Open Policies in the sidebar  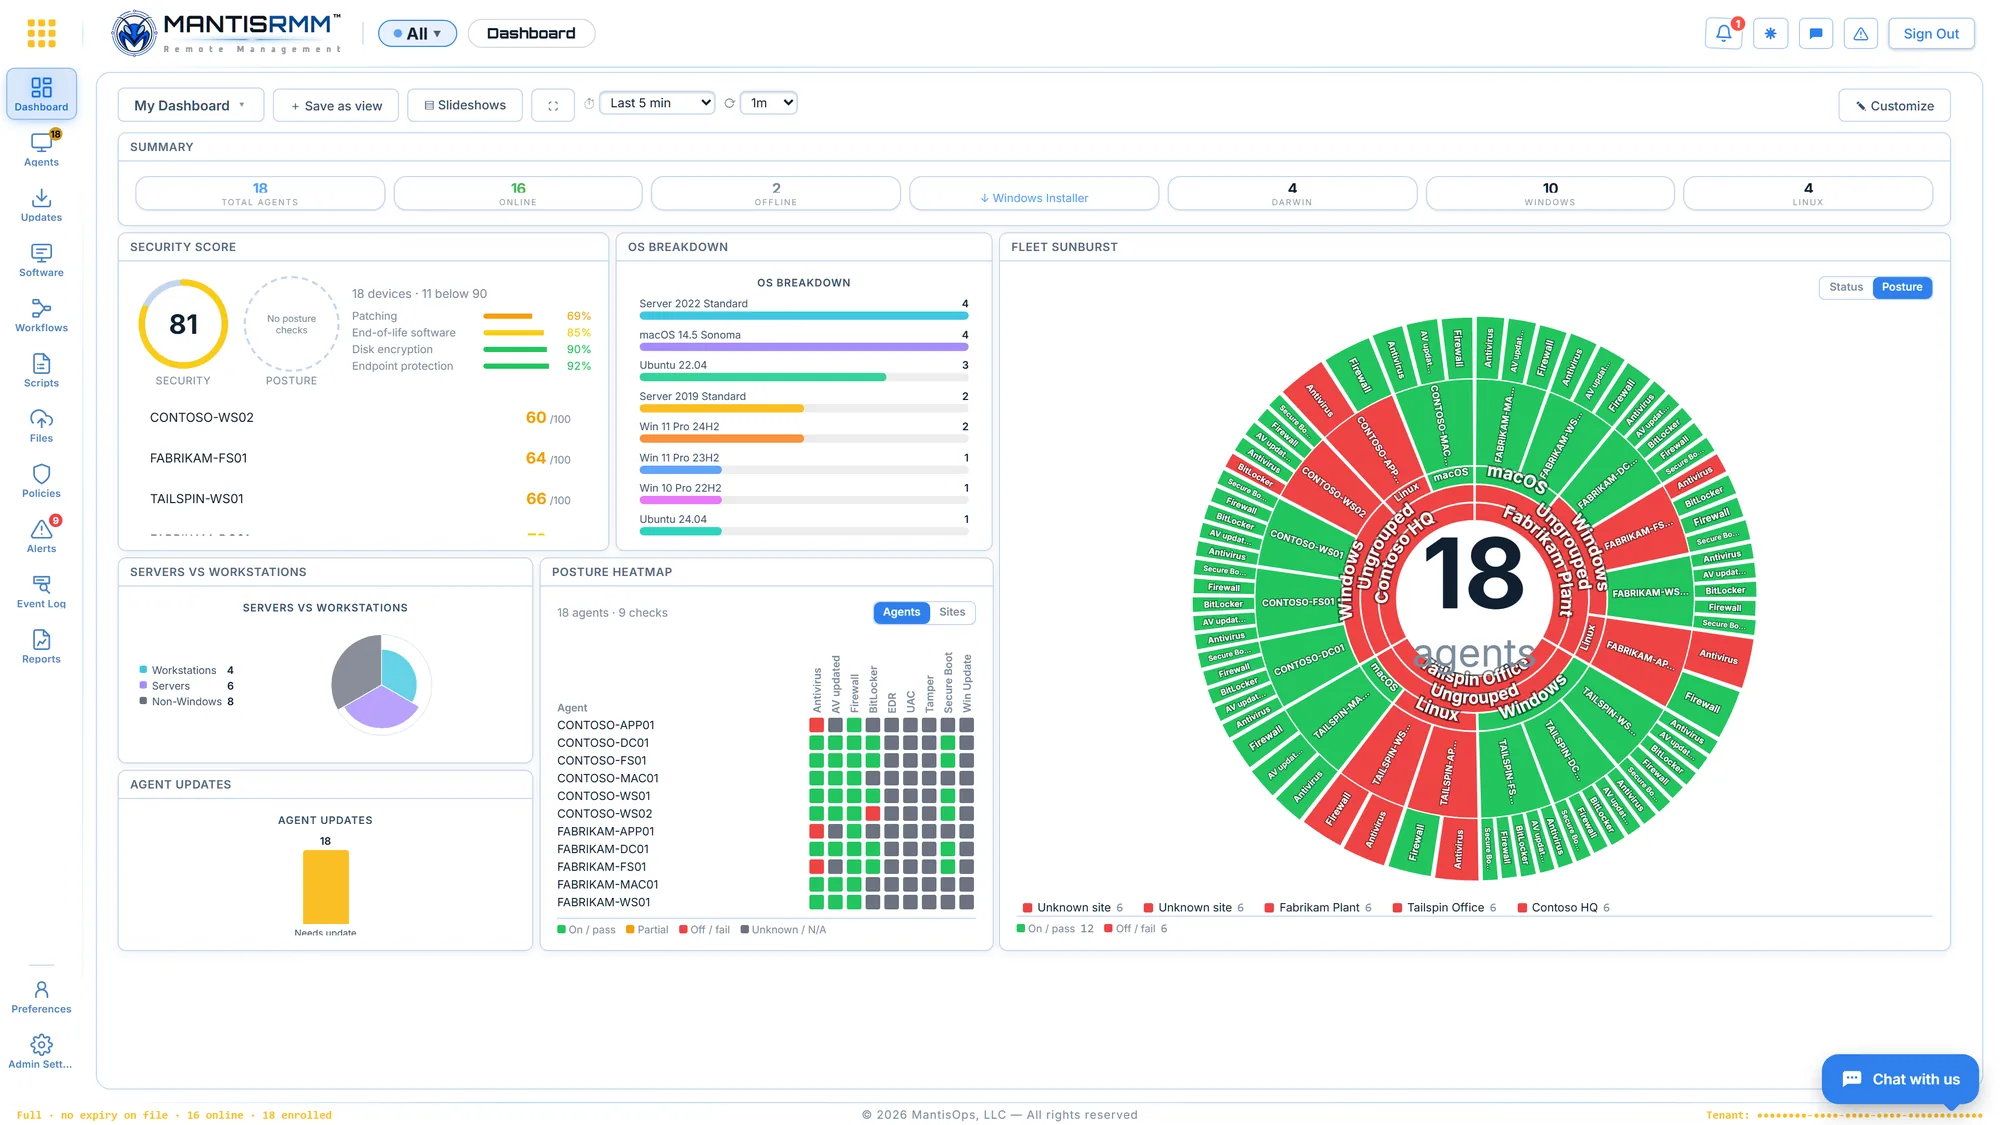click(41, 480)
